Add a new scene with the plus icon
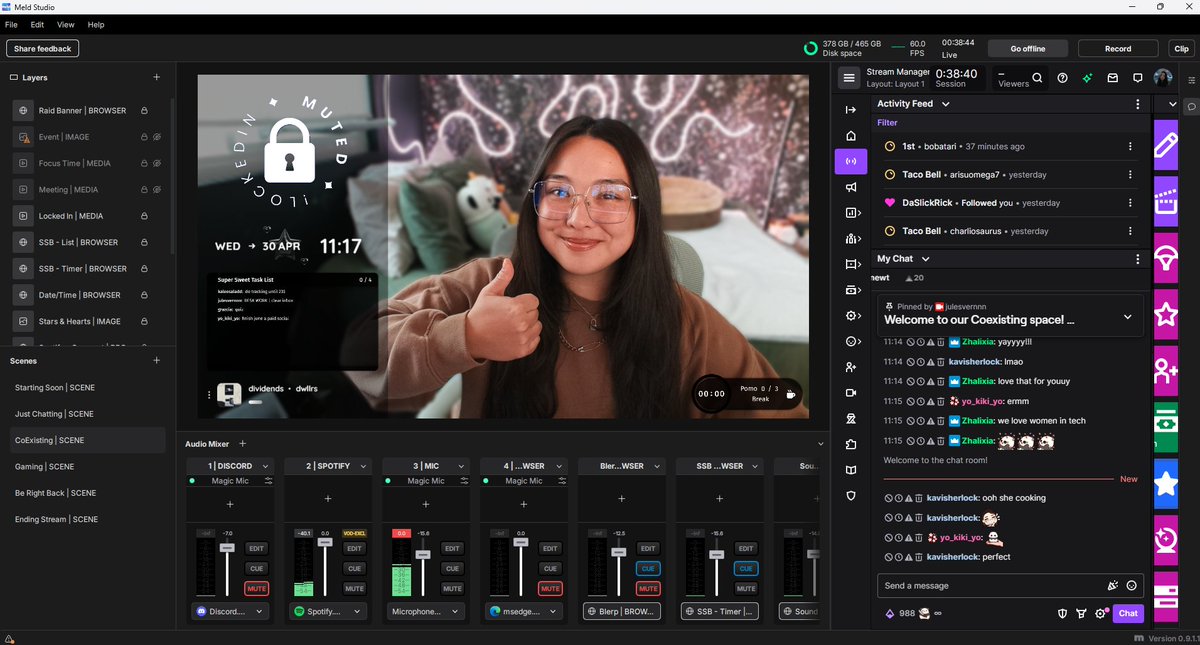The height and width of the screenshot is (645, 1200). 156,360
